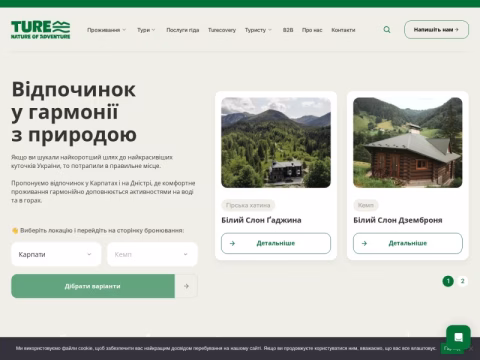Open the search magnifier icon
Screen dimensions: 480x360
tap(387, 30)
